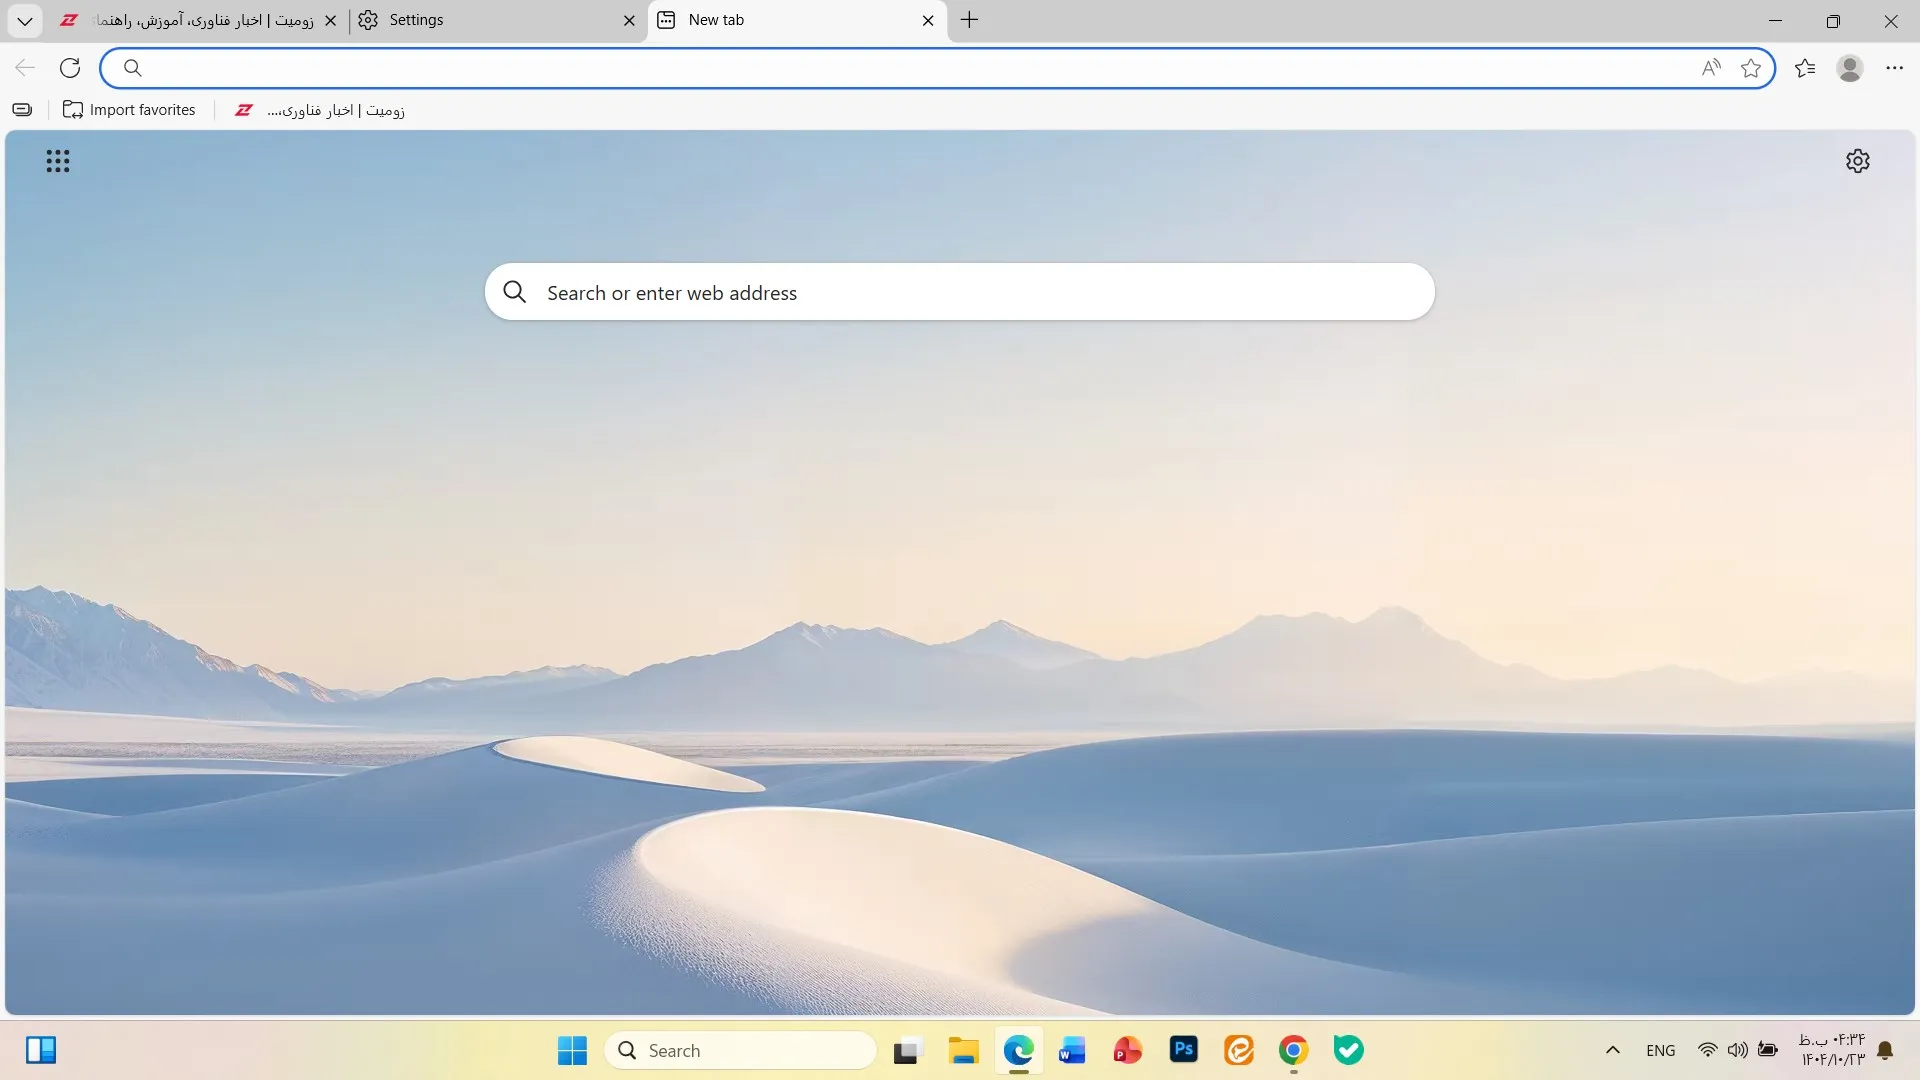Open the tab search dropdown
The height and width of the screenshot is (1080, 1920).
(24, 20)
